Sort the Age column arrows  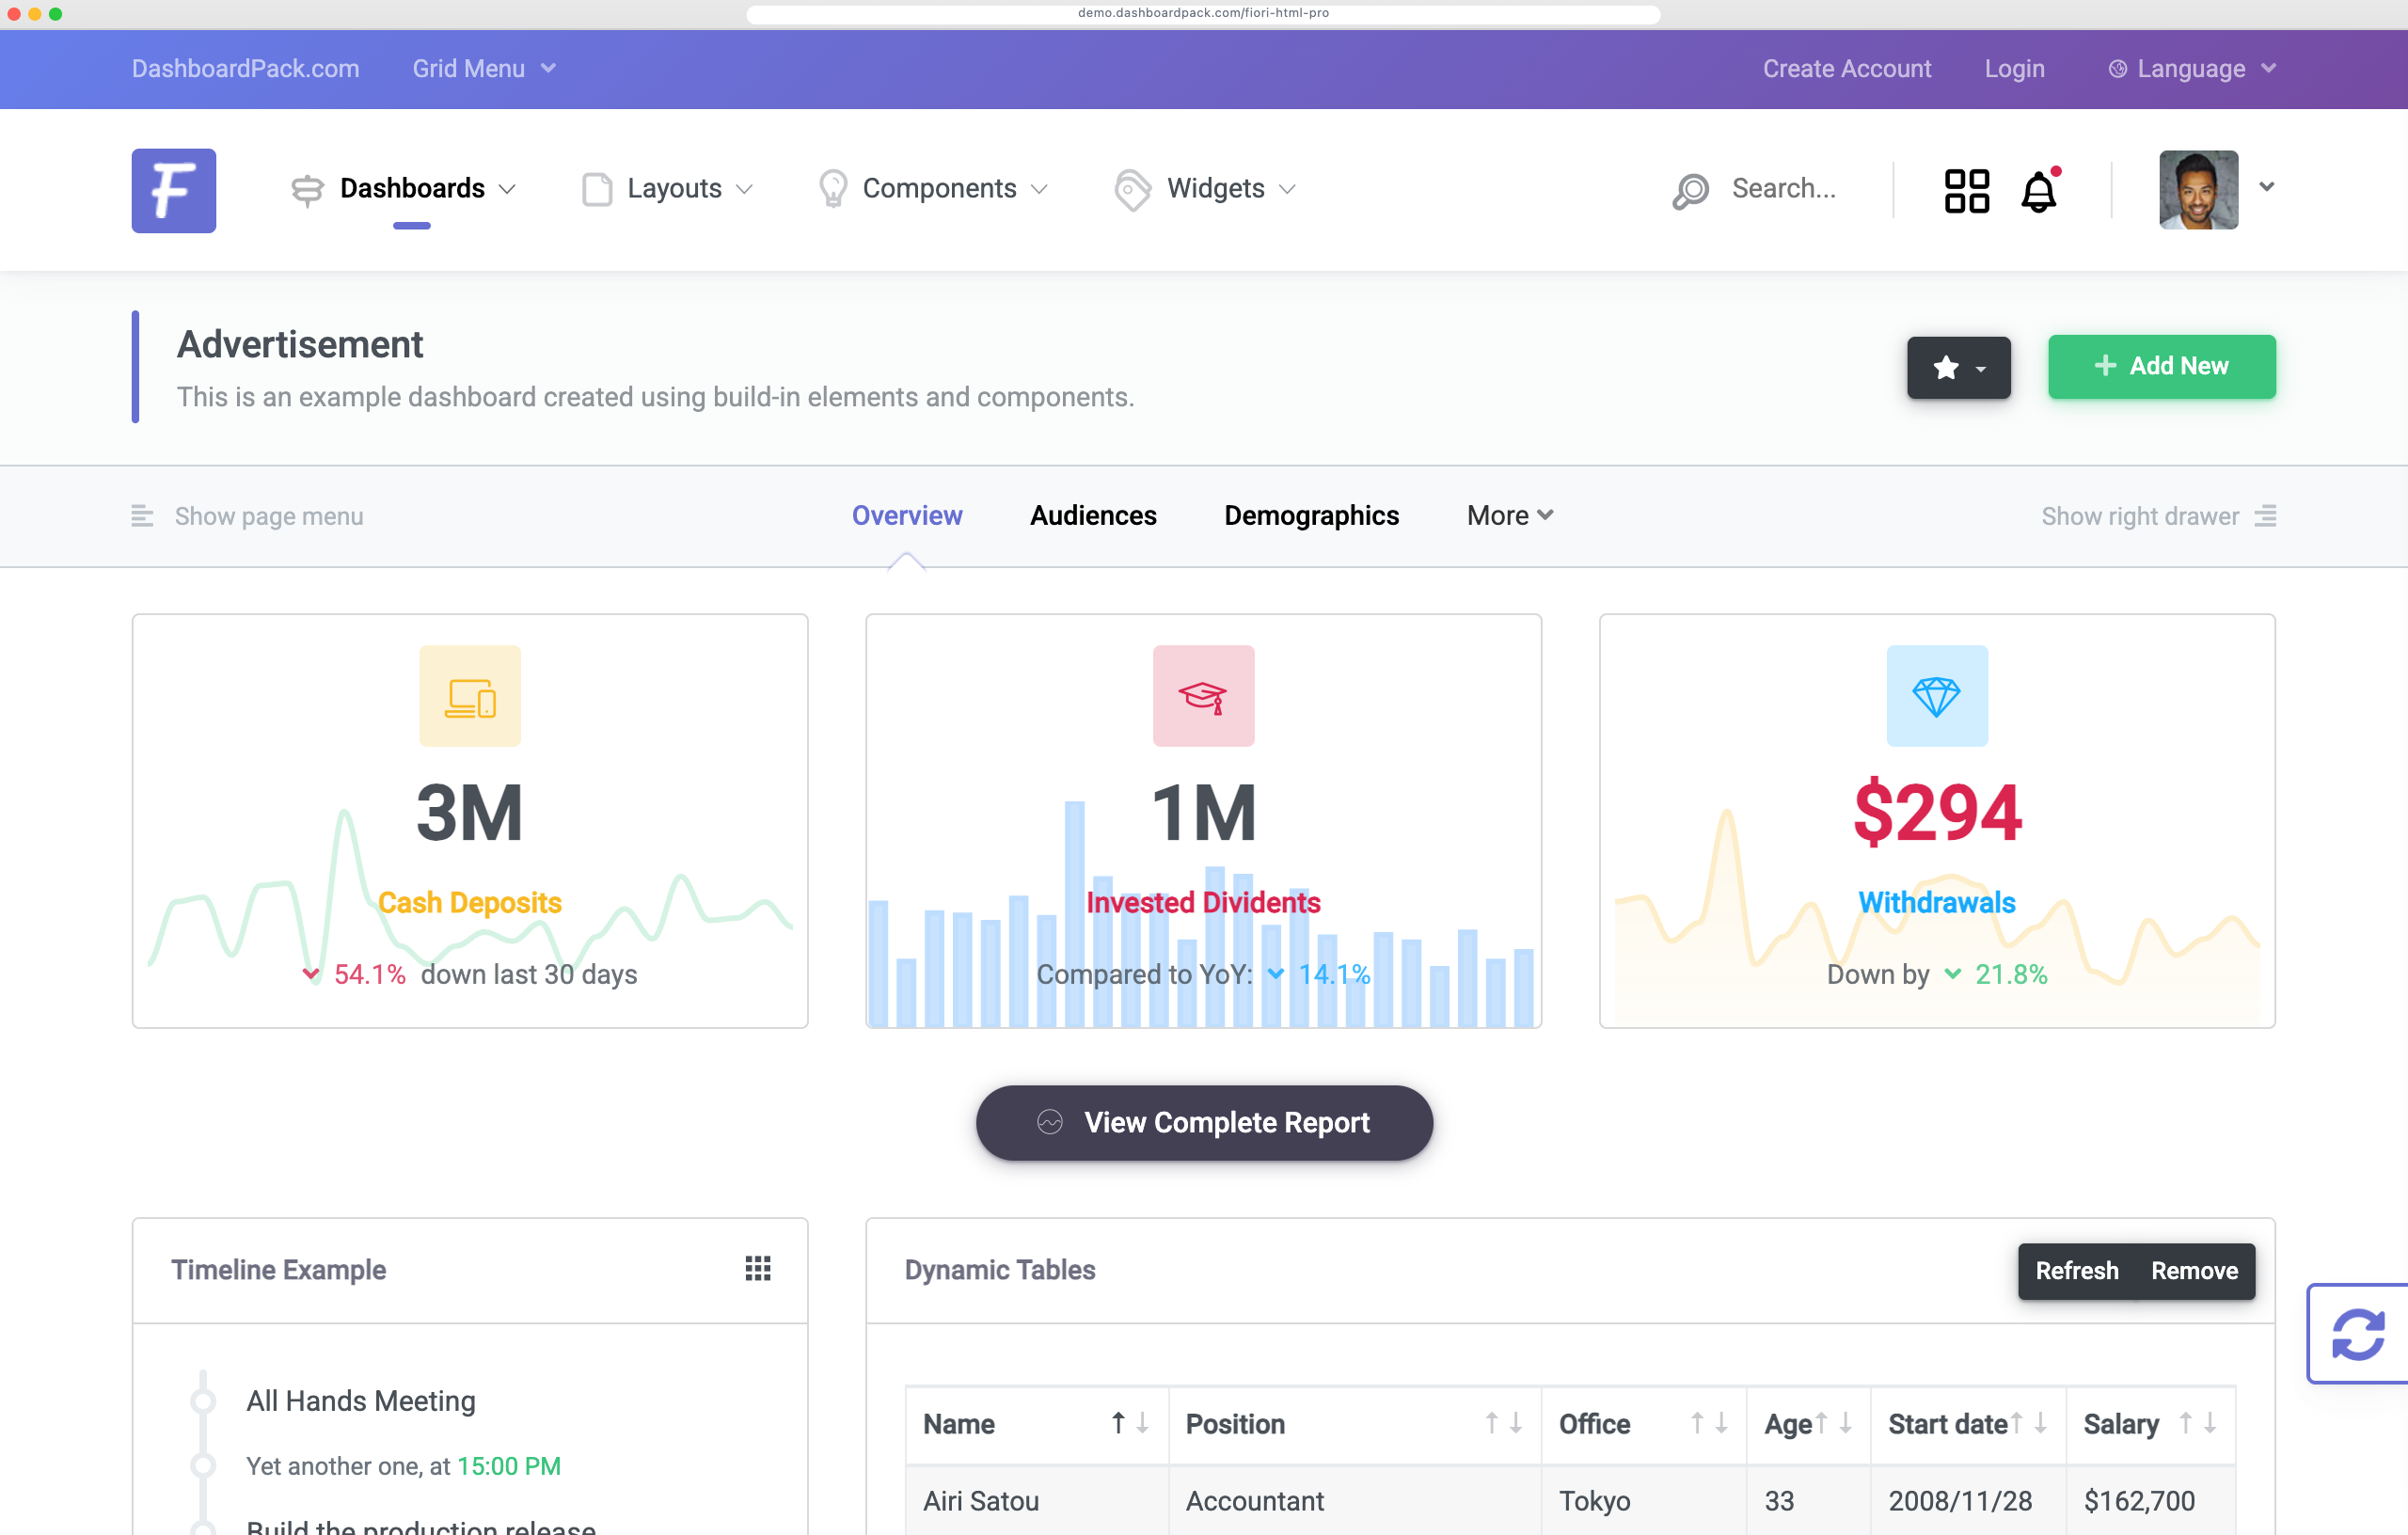[1833, 1423]
